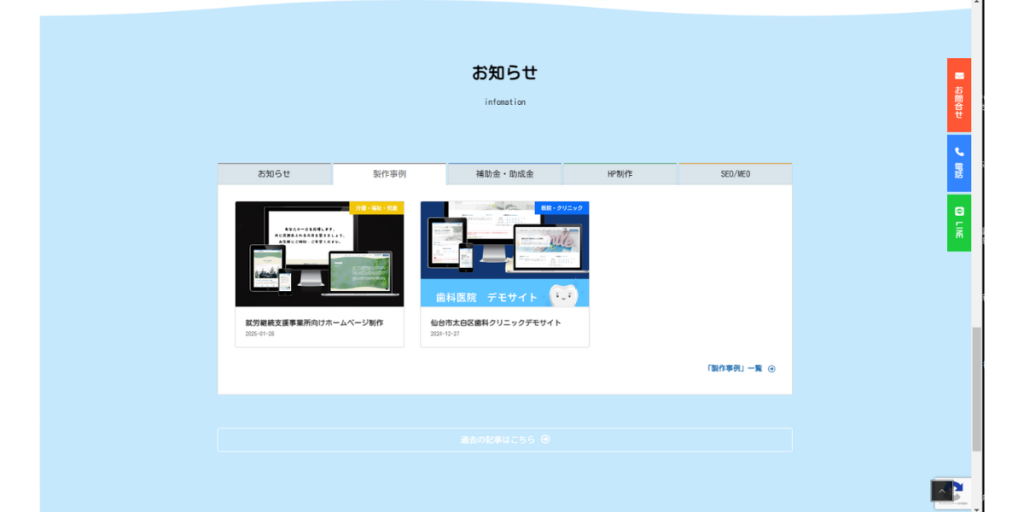Click the orange お問合せ envelope contact button

tap(958, 95)
